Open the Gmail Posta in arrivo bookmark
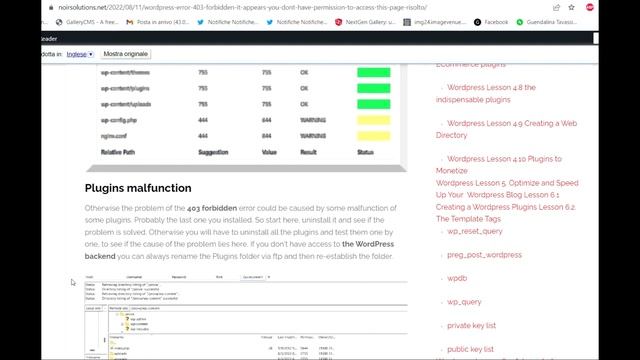640x360 pixels. click(x=158, y=22)
